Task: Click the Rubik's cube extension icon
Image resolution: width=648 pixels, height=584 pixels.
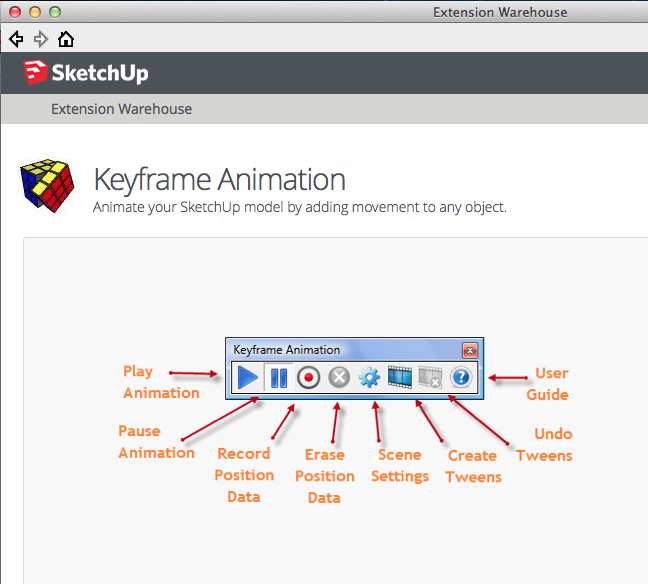Action: (47, 185)
